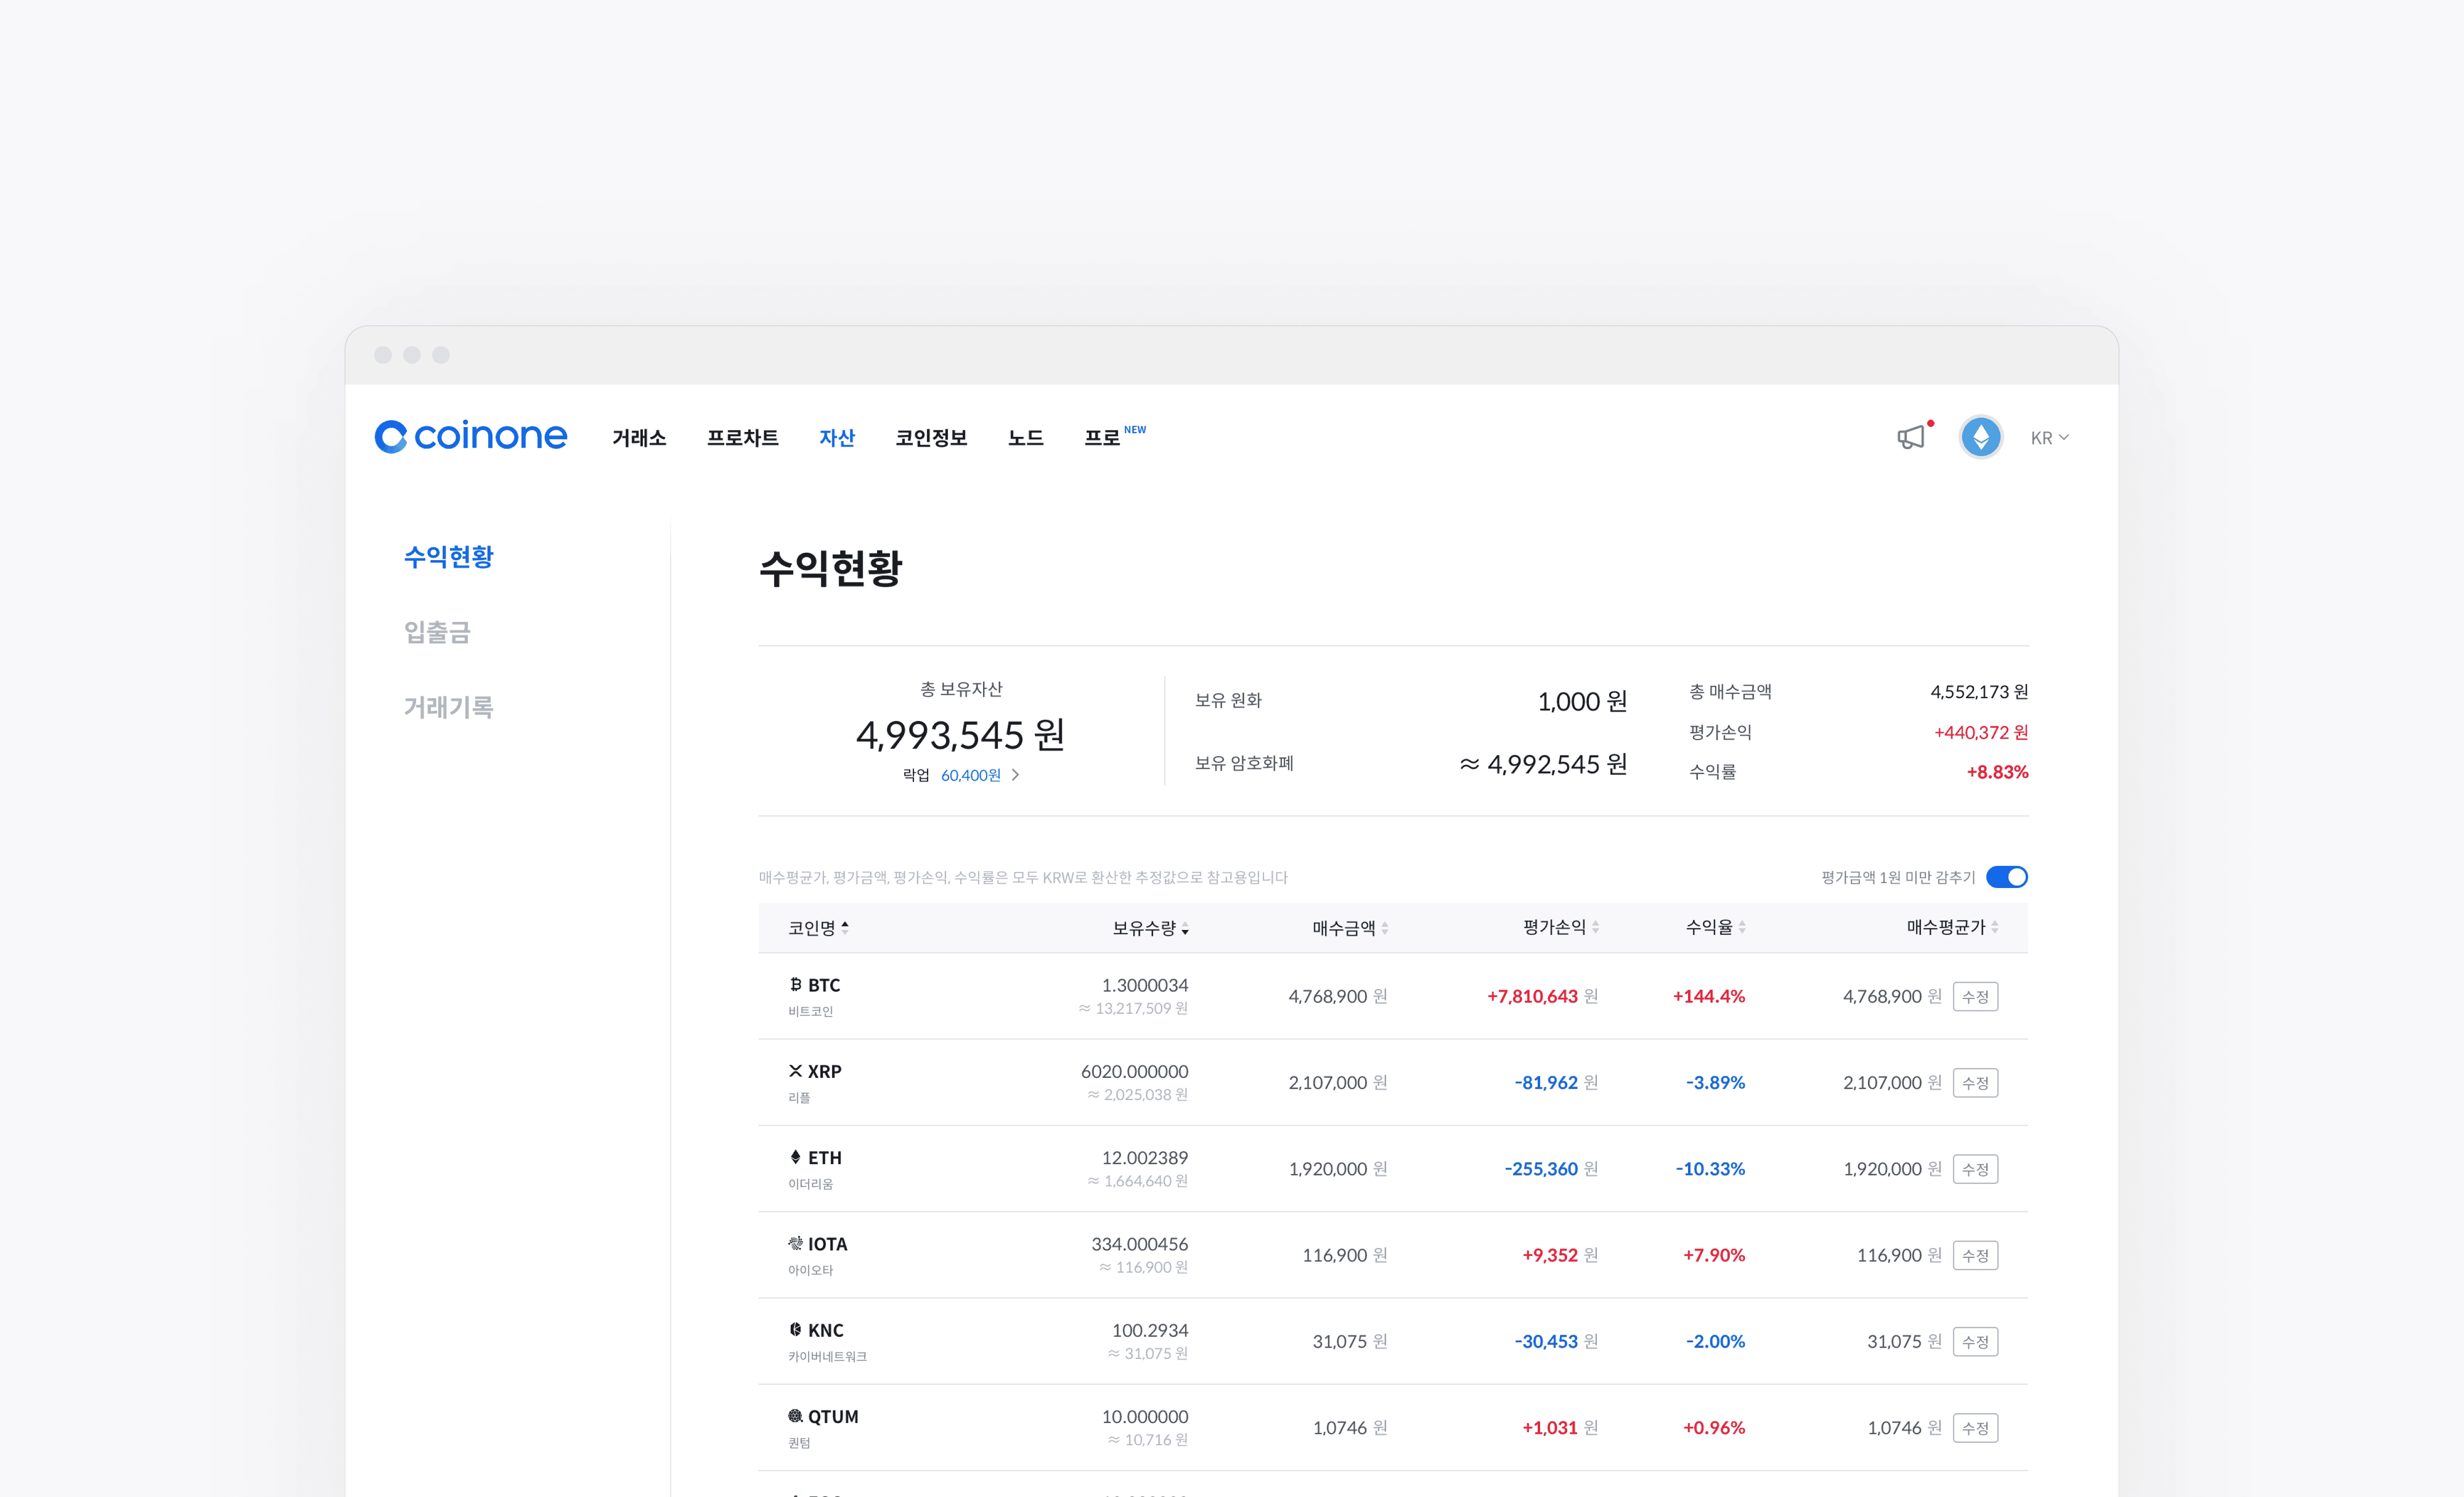Click the QTUM 보유수량 10.000000
Viewport: 2464px width, 1497px height.
[x=1145, y=1416]
